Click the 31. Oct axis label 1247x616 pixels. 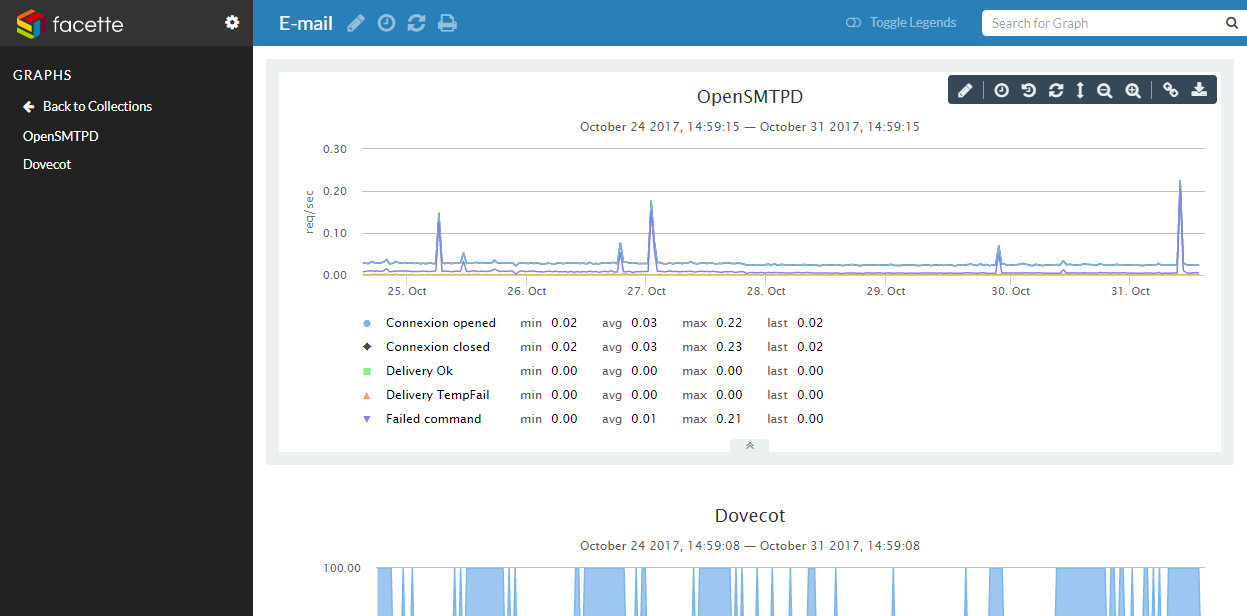pyautogui.click(x=1130, y=291)
